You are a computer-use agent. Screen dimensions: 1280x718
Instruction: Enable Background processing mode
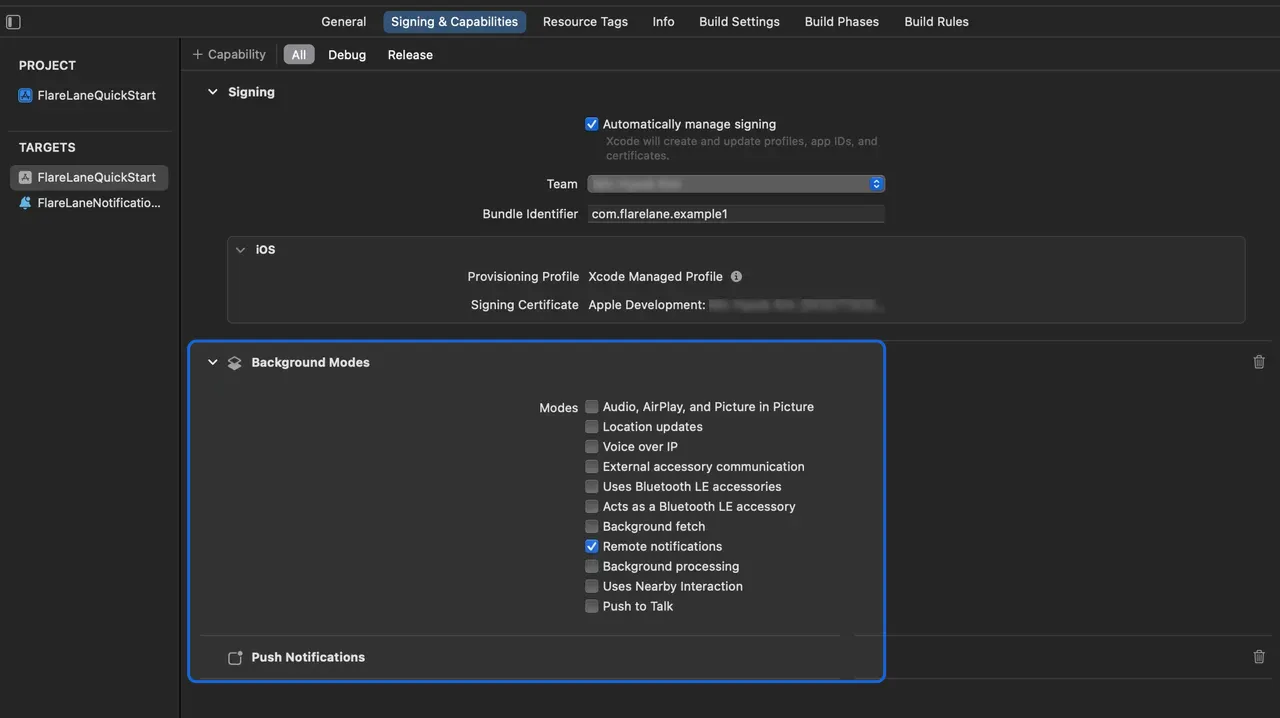point(592,567)
